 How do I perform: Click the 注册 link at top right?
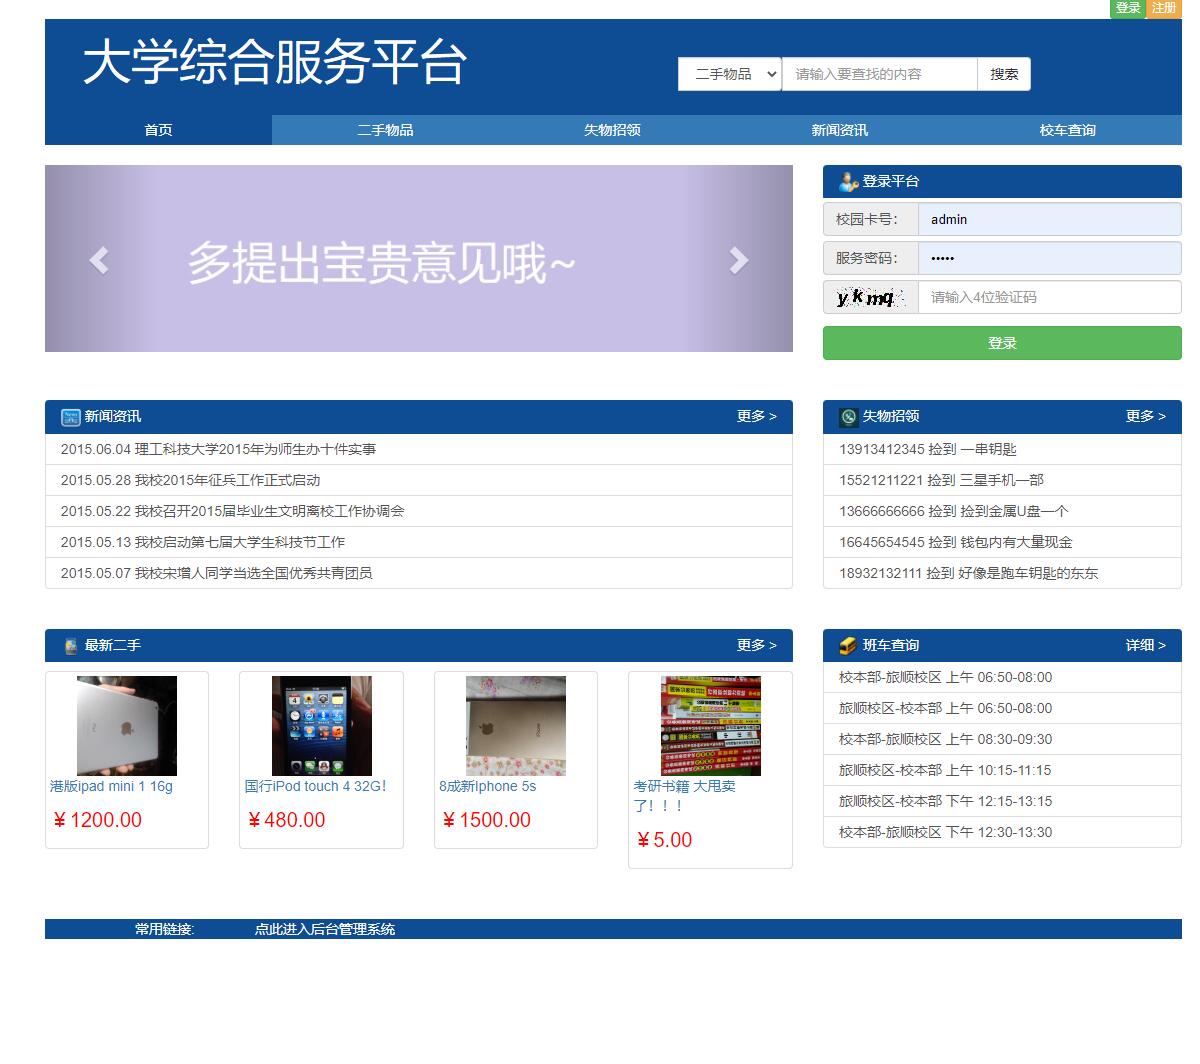click(1163, 8)
